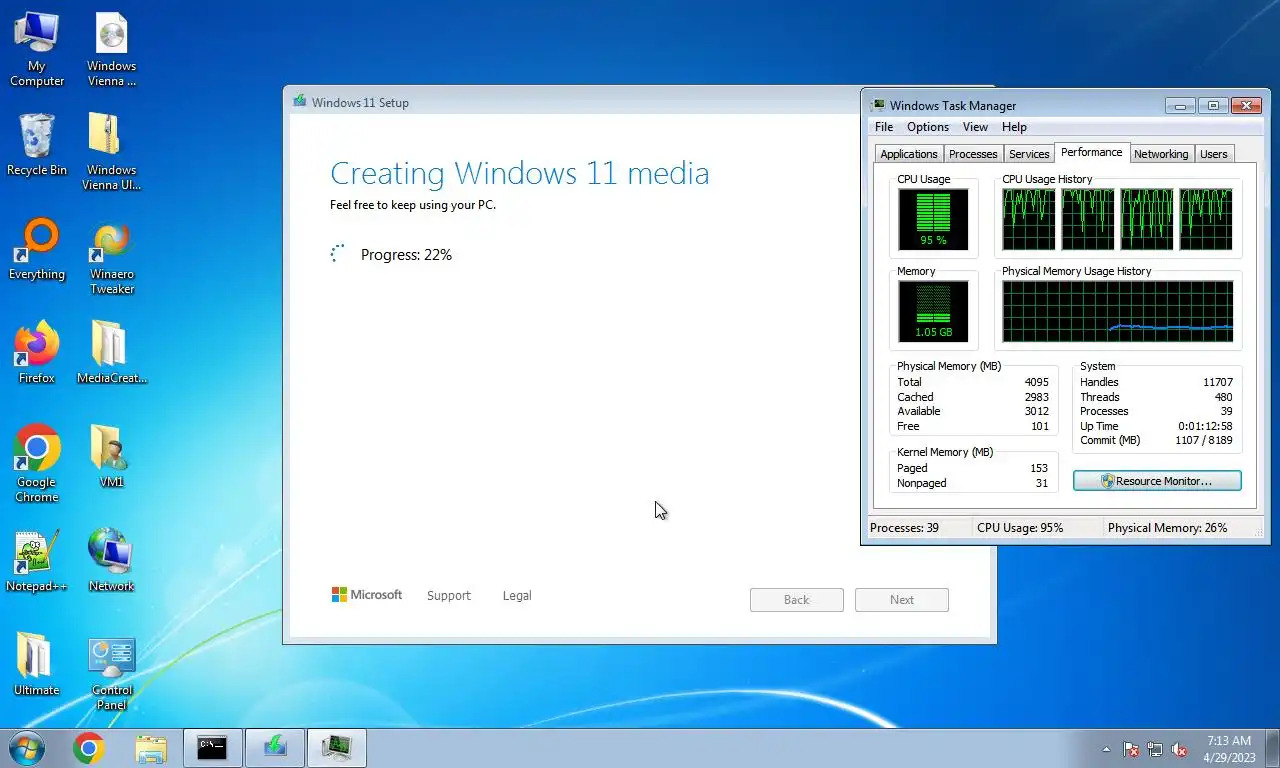
Task: Open My Computer desktop icon
Action: (x=37, y=50)
